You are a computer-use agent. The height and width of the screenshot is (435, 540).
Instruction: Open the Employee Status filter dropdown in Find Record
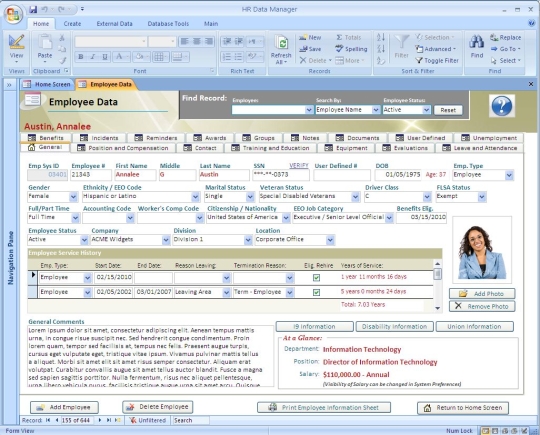[426, 110]
